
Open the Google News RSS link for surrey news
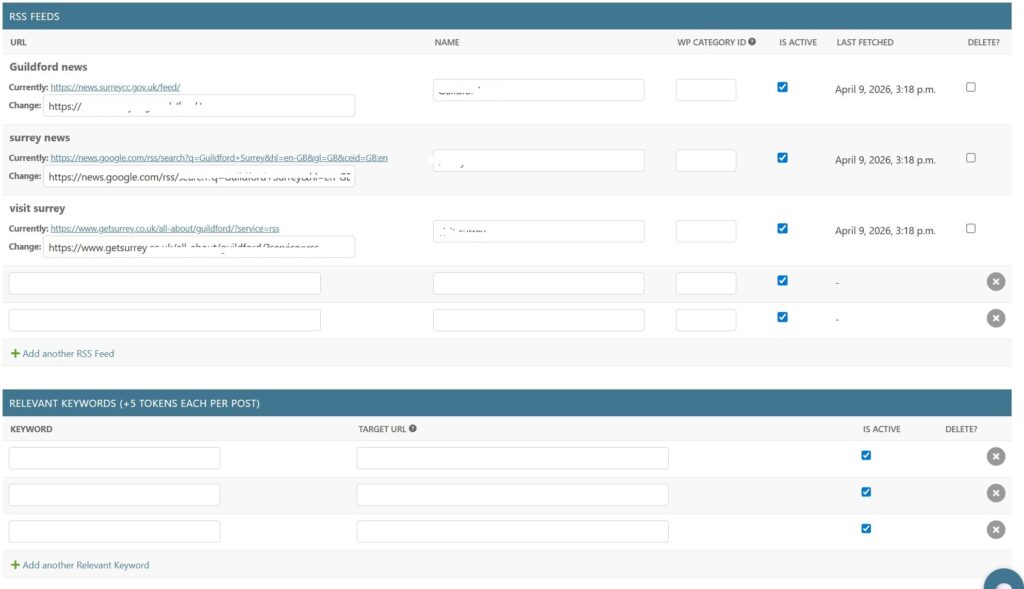point(222,159)
